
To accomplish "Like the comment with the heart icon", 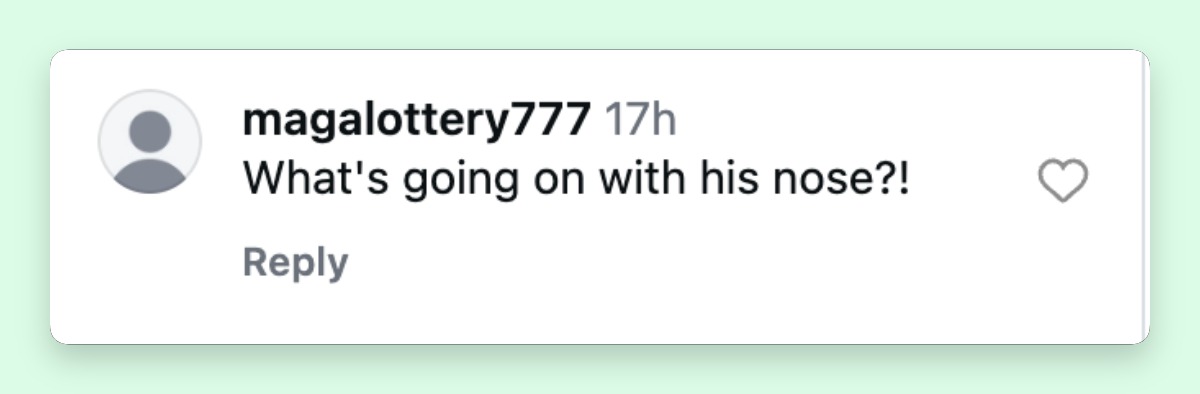I will point(1063,182).
